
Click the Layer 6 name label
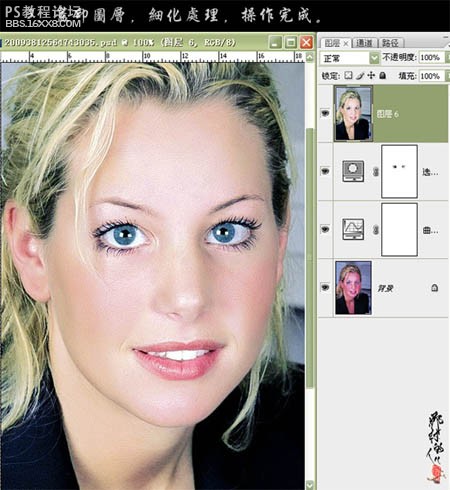coord(387,114)
